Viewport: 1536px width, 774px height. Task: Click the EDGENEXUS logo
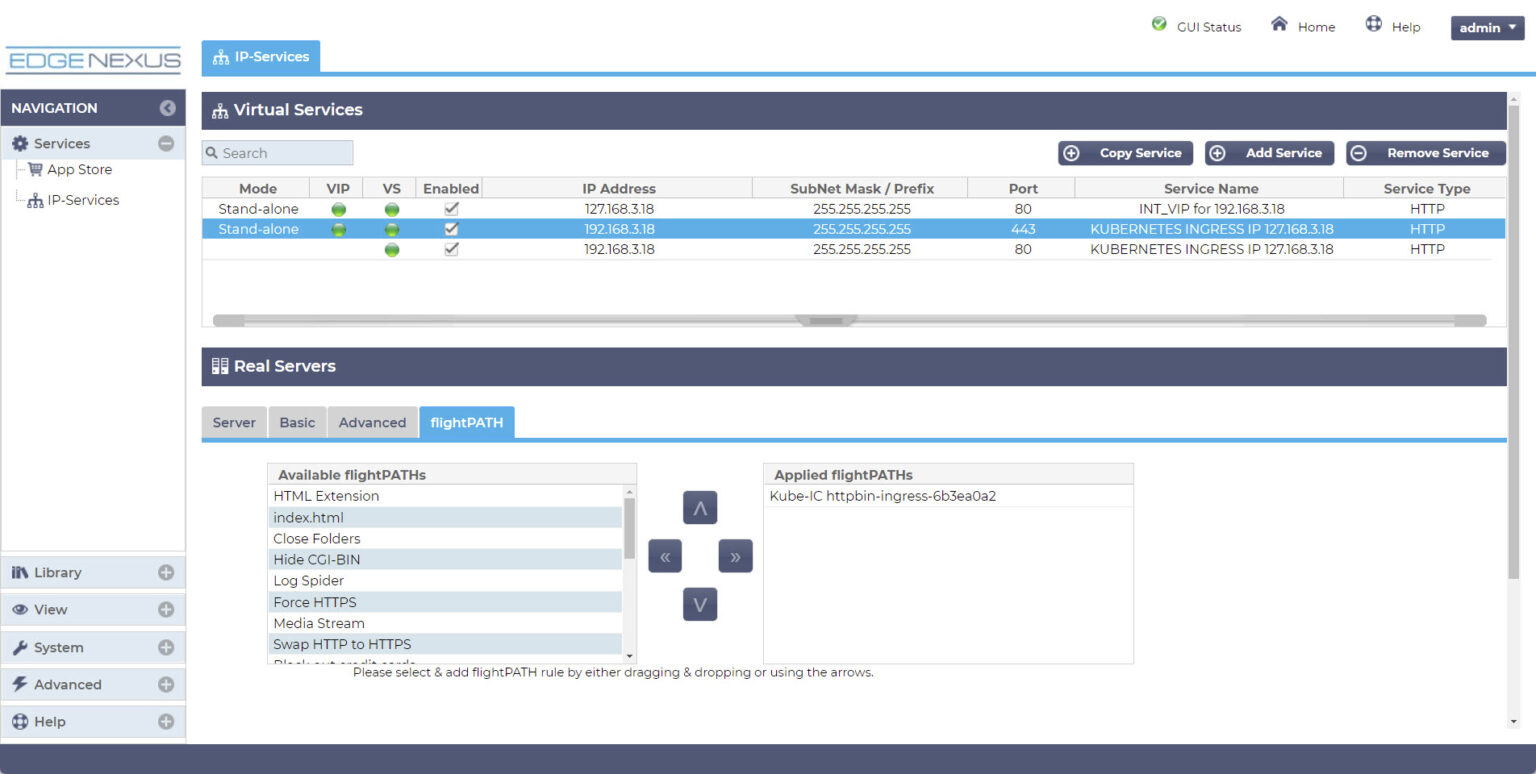93,60
